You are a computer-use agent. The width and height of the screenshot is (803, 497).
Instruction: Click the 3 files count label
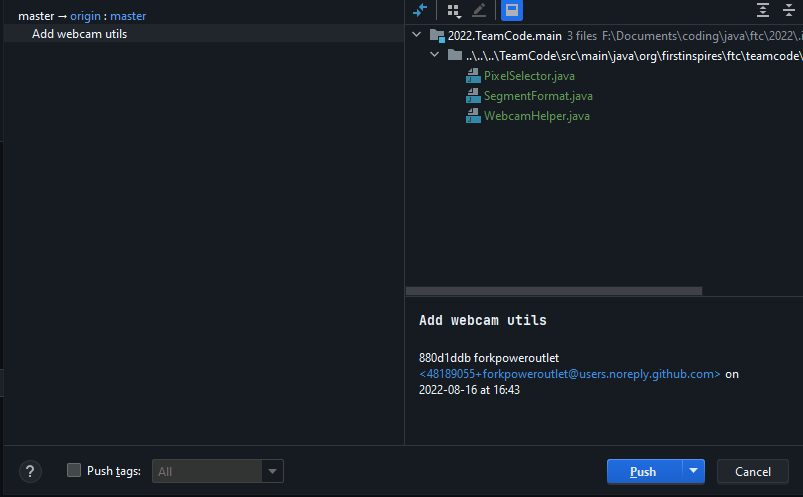(x=582, y=36)
